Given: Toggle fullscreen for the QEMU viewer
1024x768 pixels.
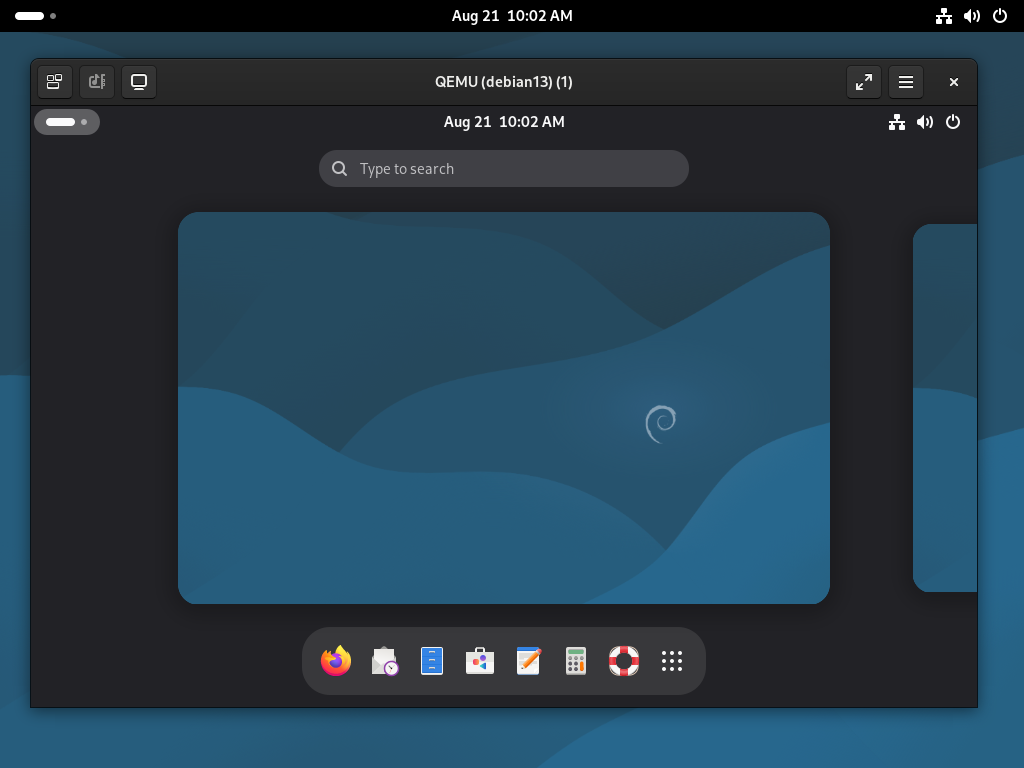Looking at the screenshot, I should click(x=864, y=82).
